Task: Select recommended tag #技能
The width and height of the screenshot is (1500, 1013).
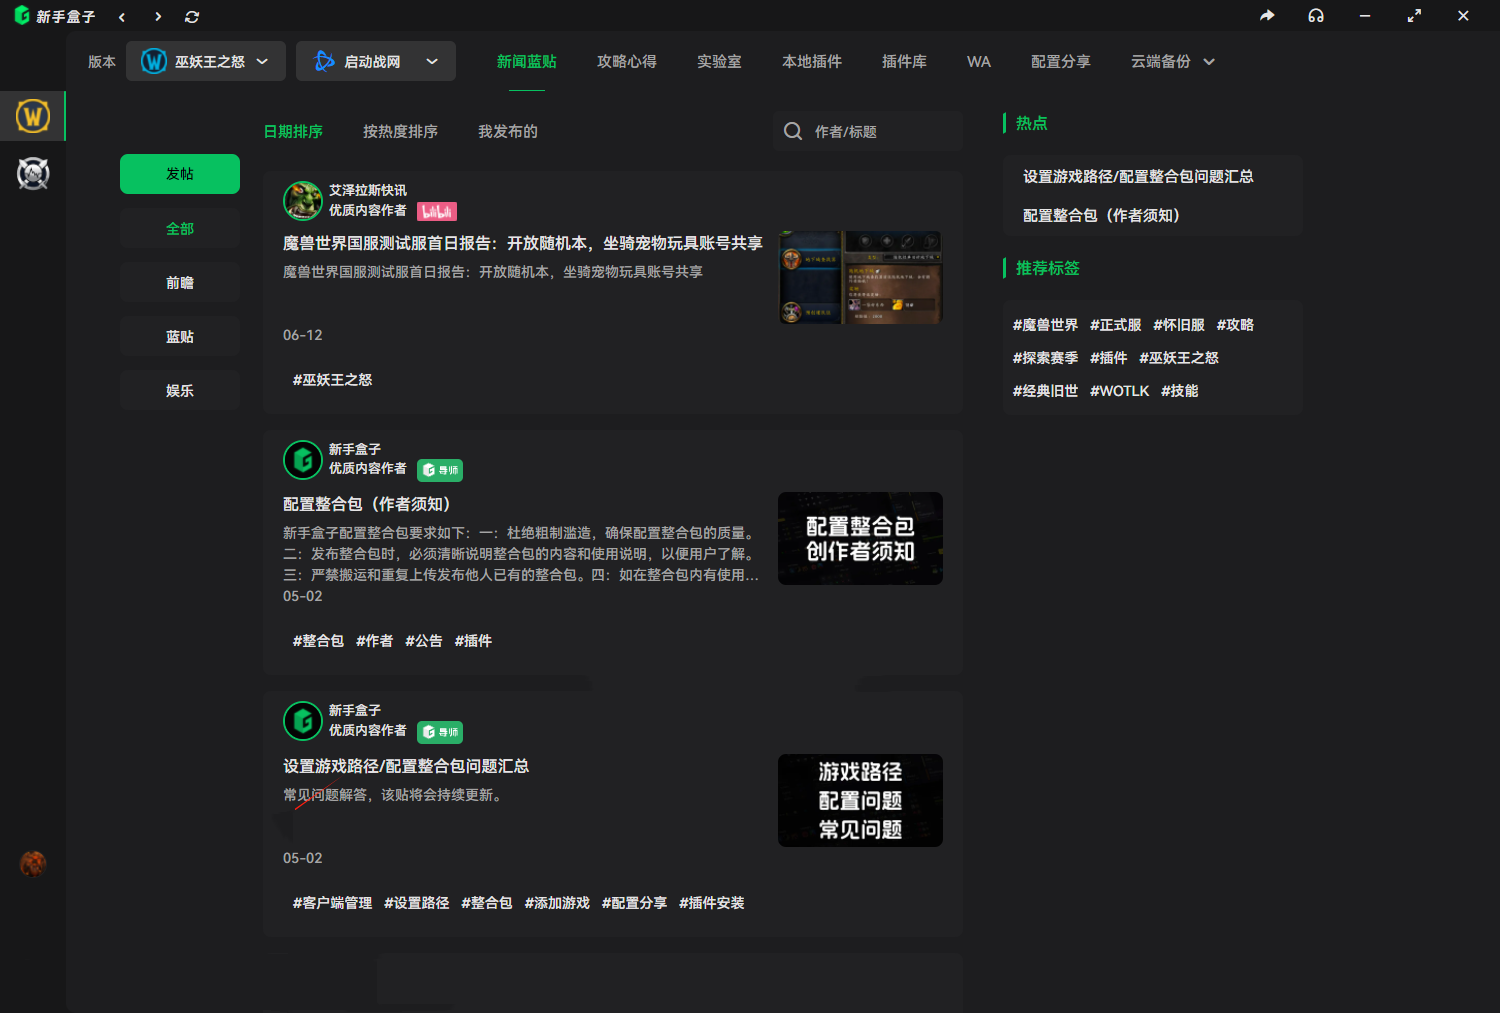Action: (1179, 391)
